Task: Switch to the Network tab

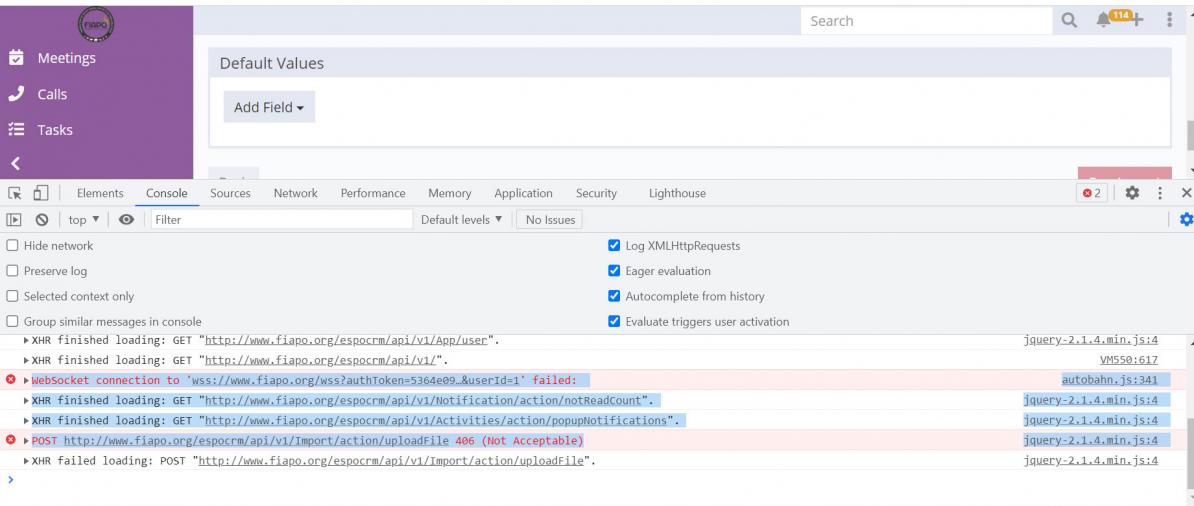Action: coord(295,193)
